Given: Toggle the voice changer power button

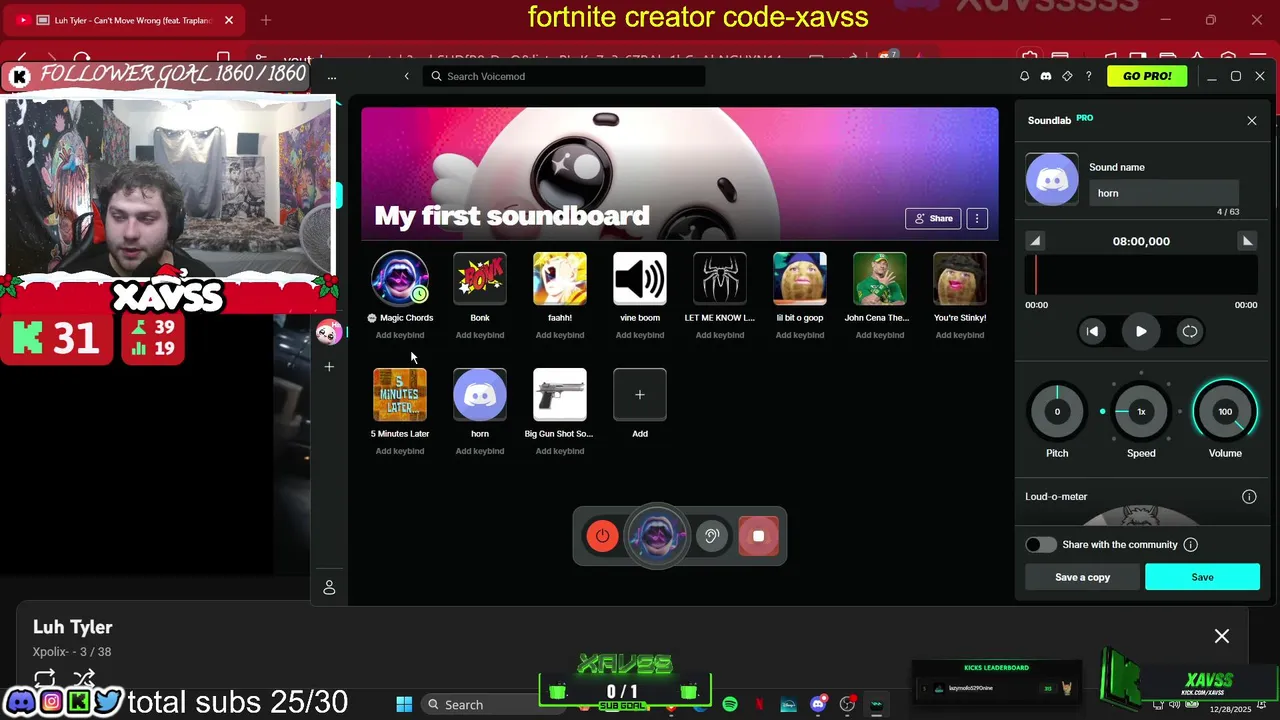Looking at the screenshot, I should 602,536.
